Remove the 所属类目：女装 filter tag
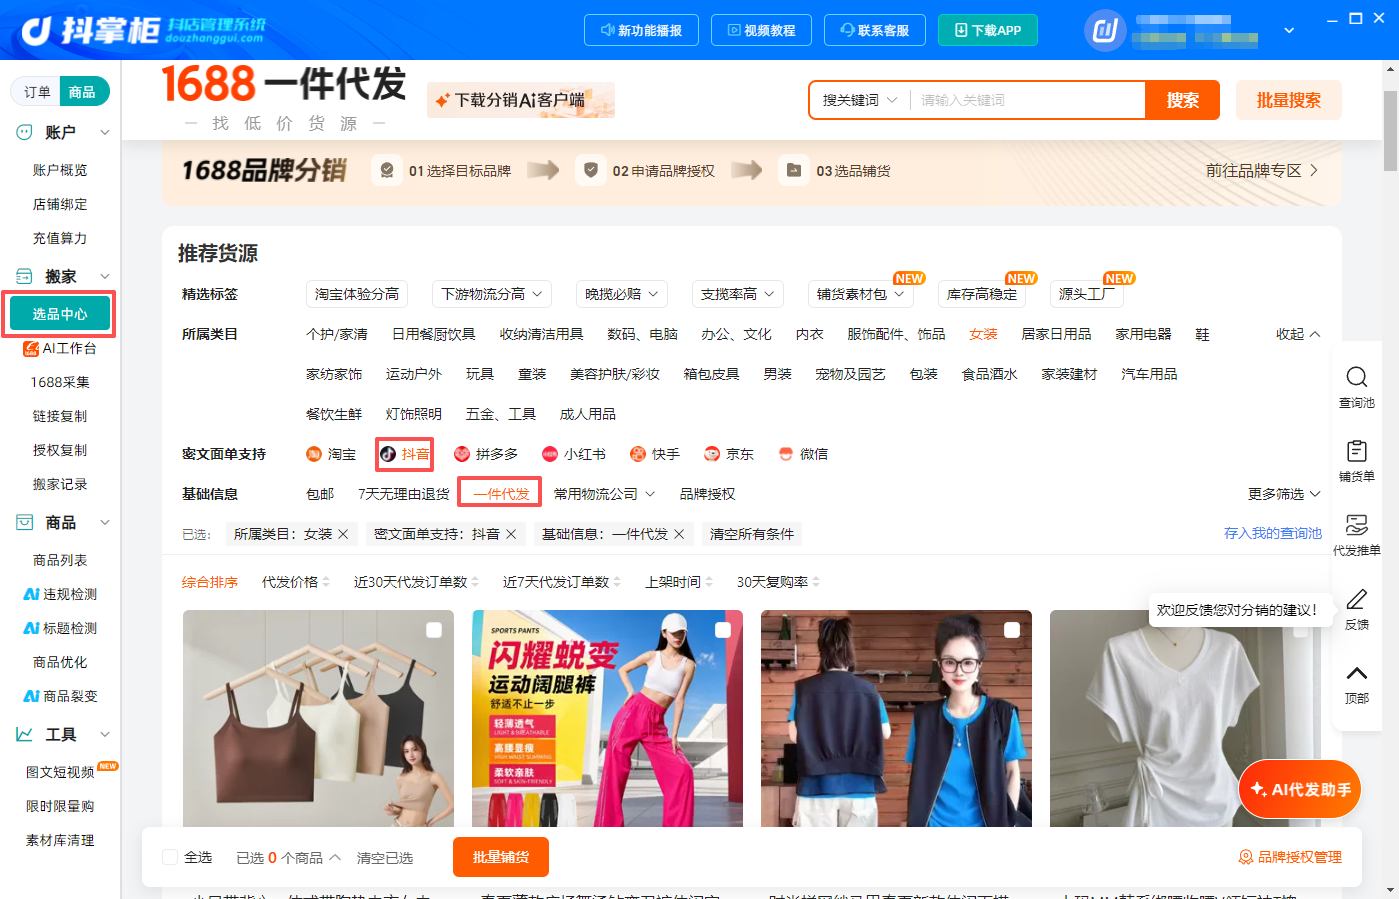 coord(343,534)
